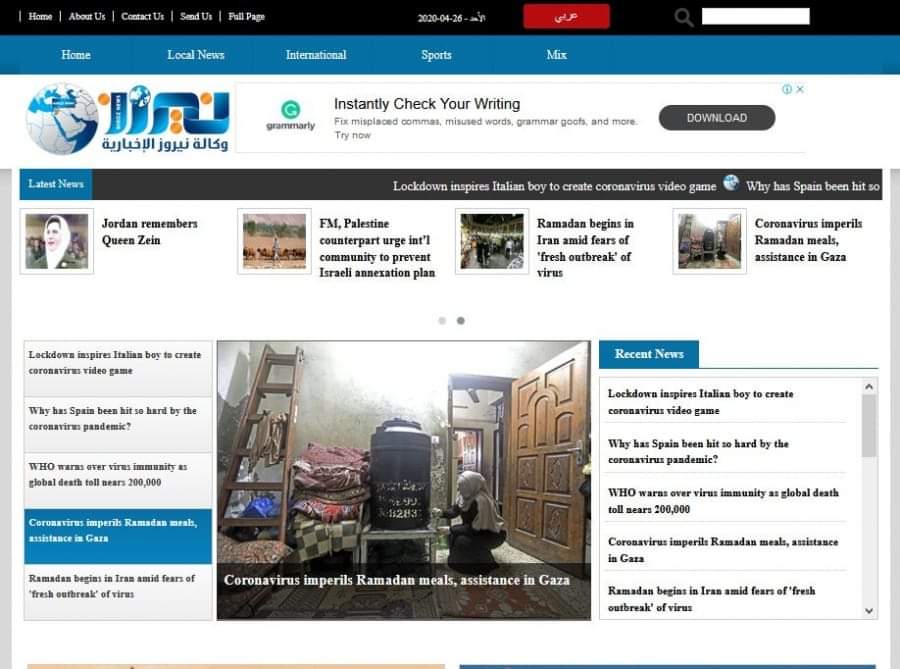The image size is (900, 669).
Task: Click the Grammarly logo in the ad
Action: (290, 116)
